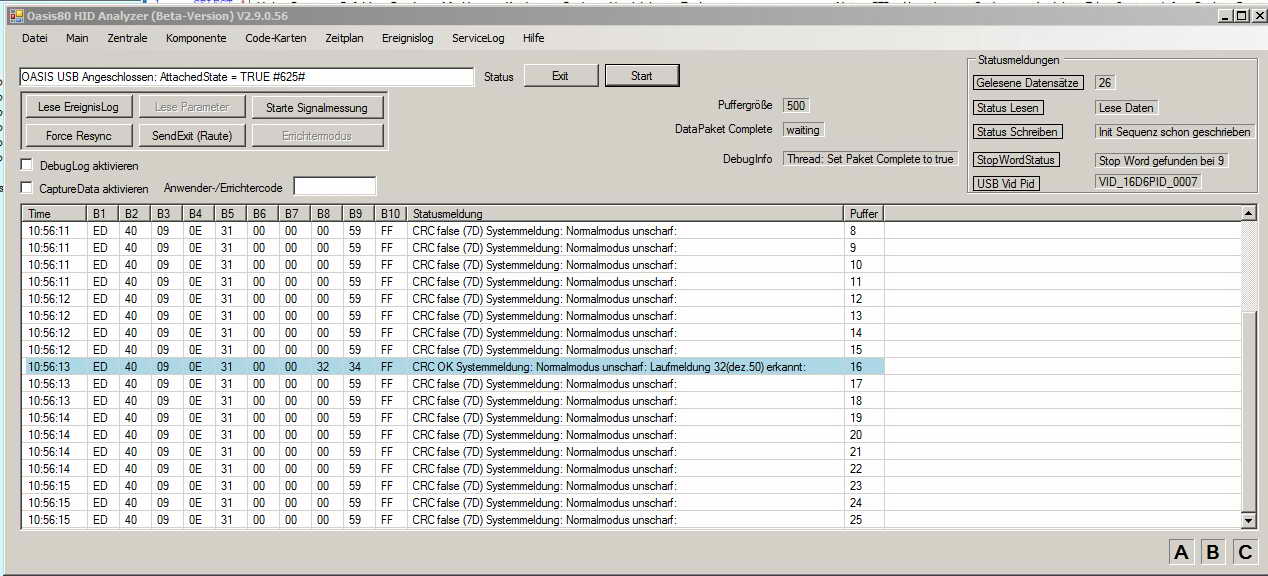Click the log list scrollbar down arrow

coord(1248,521)
